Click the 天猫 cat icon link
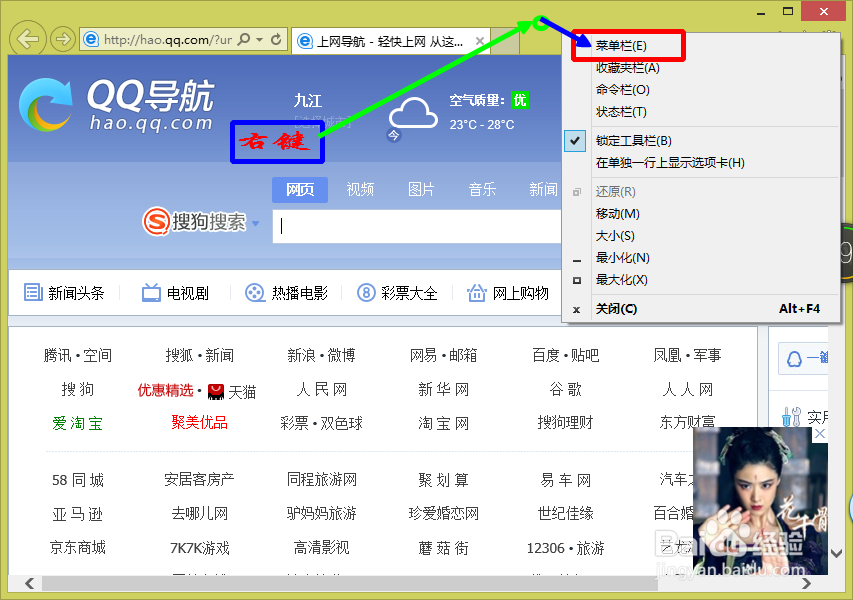The width and height of the screenshot is (853, 600). pos(216,391)
